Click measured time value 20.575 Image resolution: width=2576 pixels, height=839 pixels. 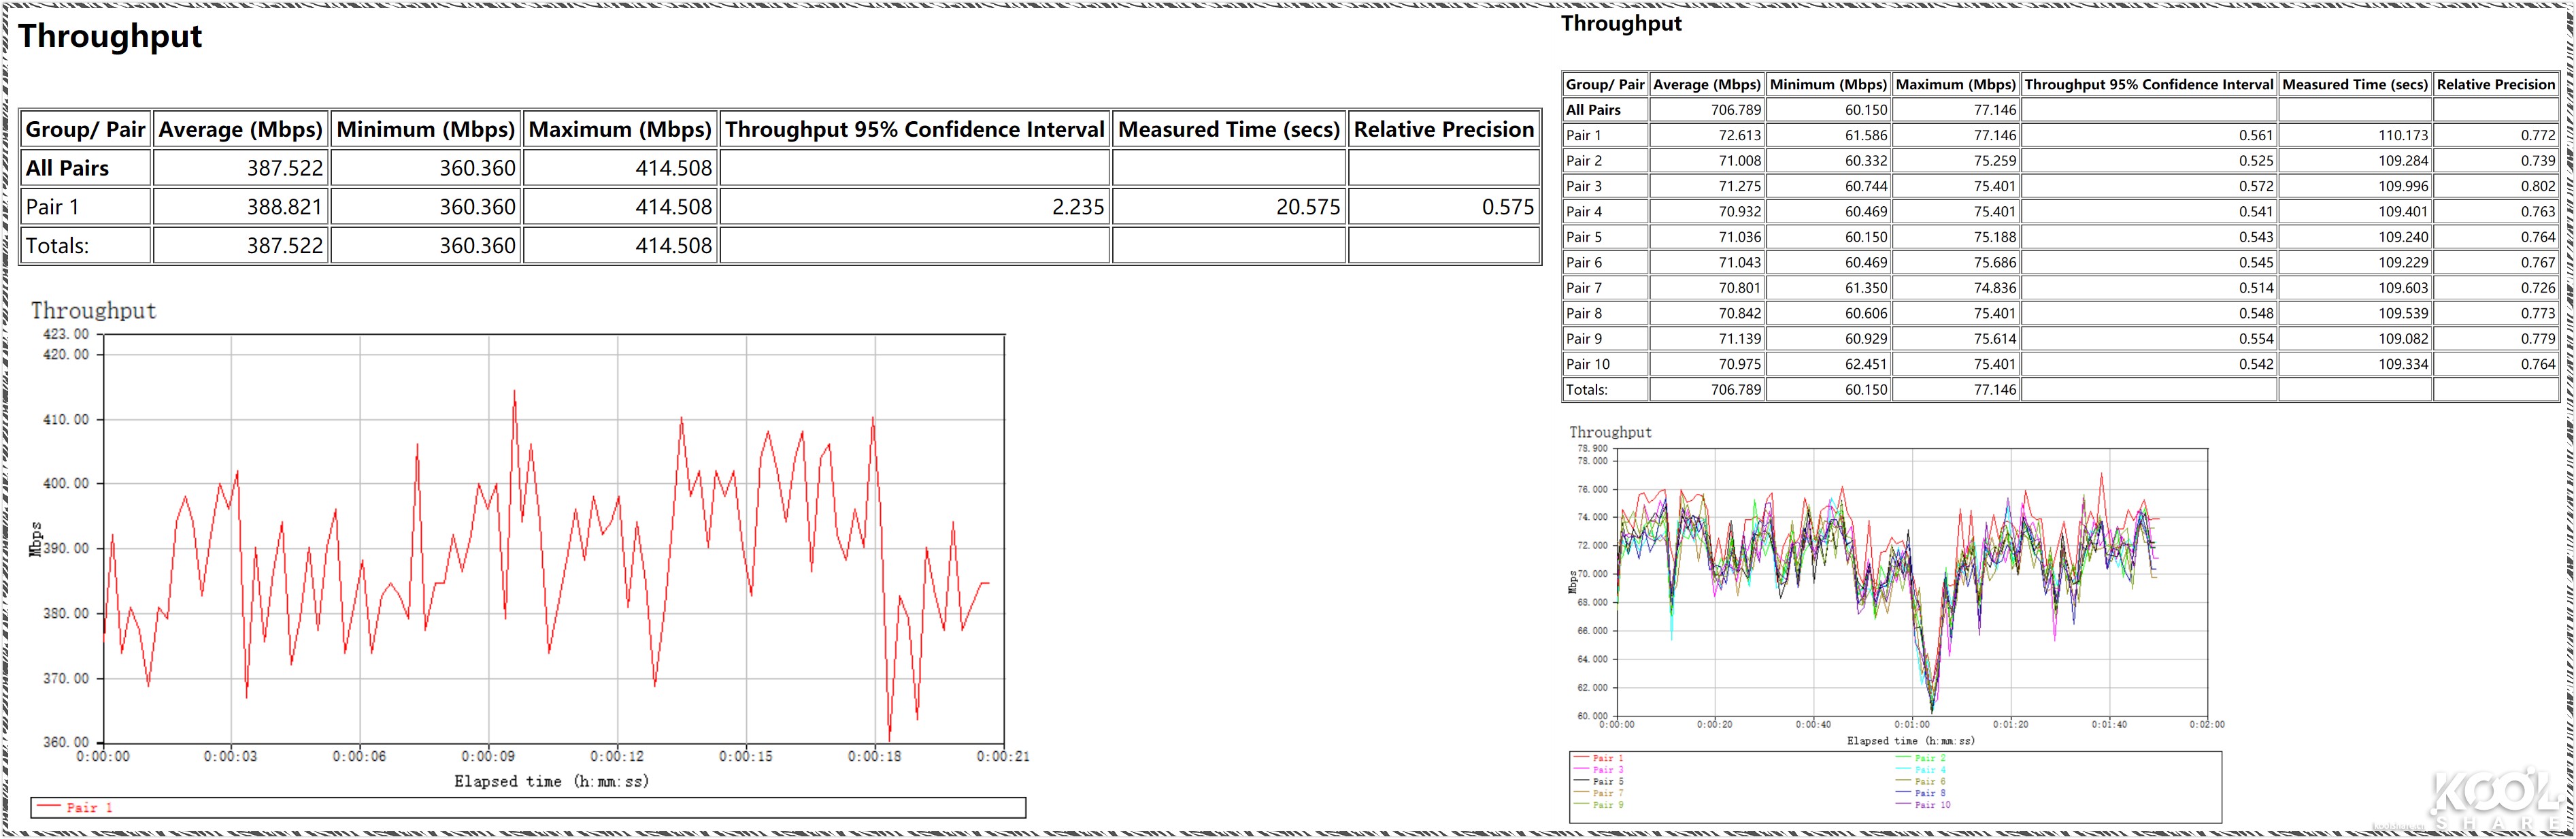[1307, 207]
